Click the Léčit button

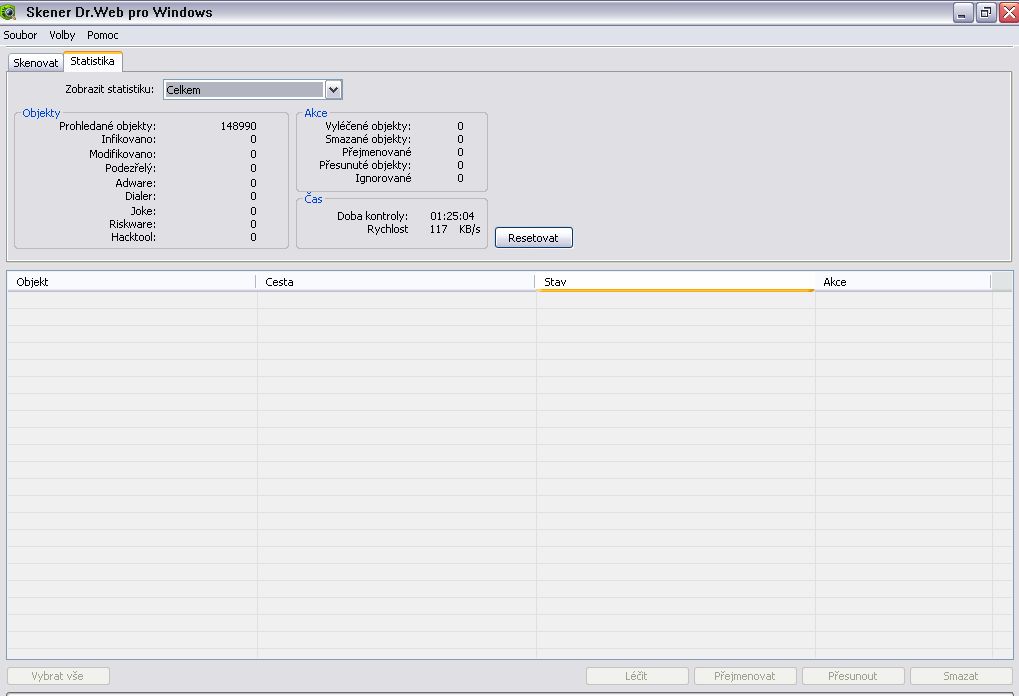click(x=637, y=676)
